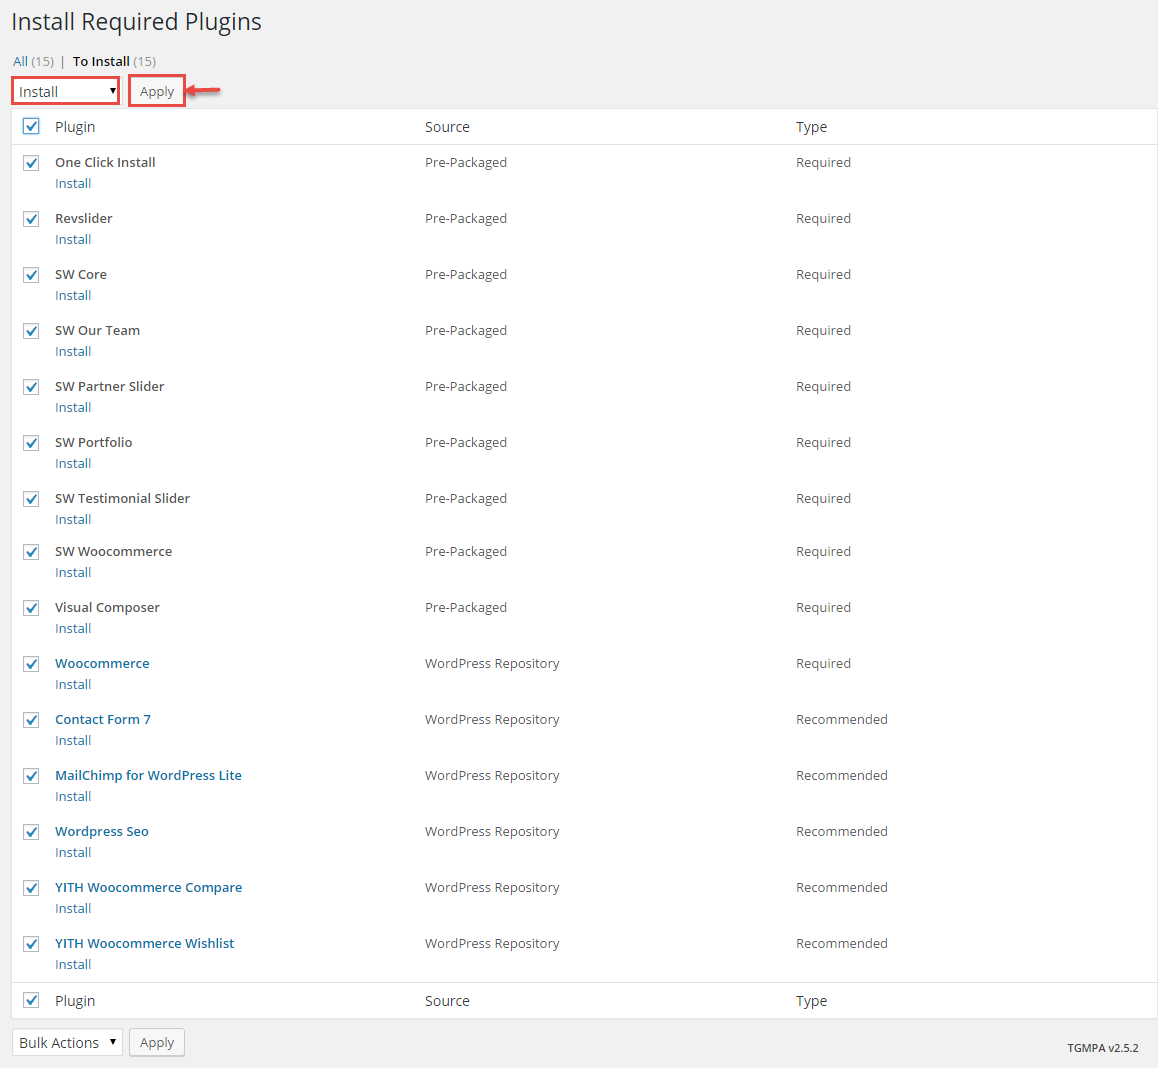Click the Visual Composer plugin name

coord(107,608)
